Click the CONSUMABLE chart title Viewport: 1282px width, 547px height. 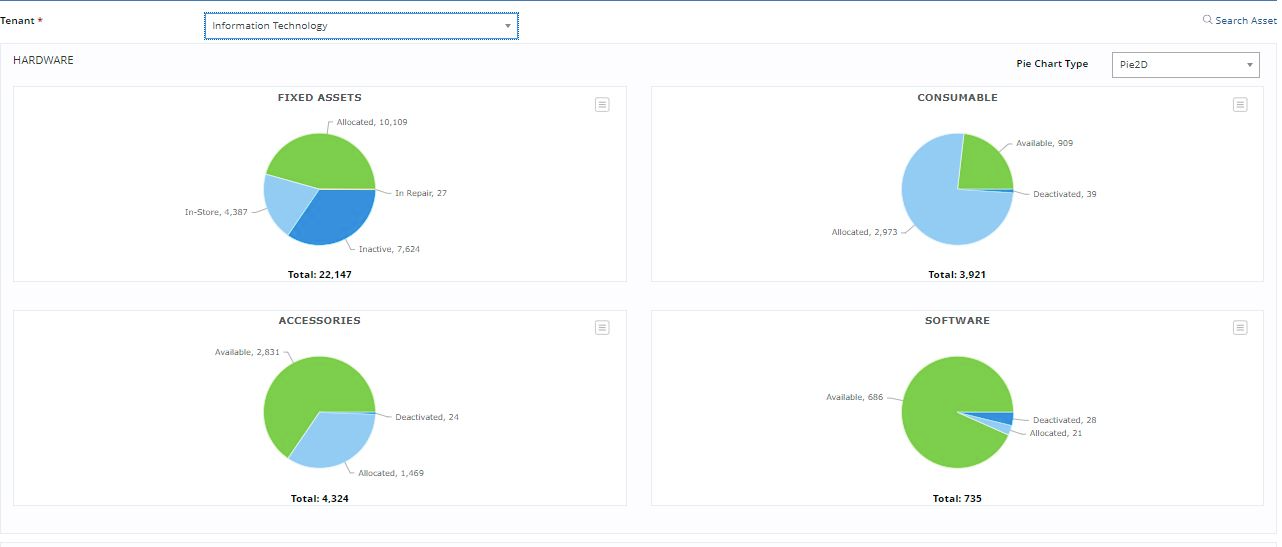tap(957, 98)
